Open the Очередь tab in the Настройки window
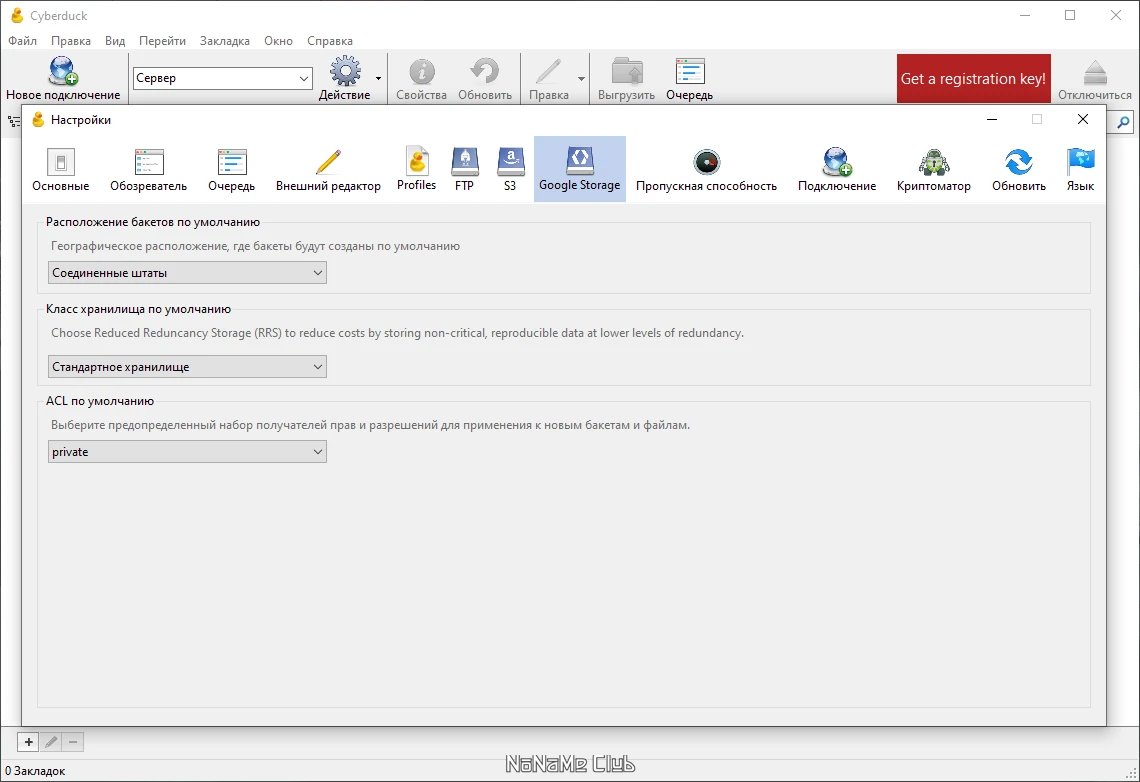Viewport: 1140px width, 782px height. (x=231, y=169)
